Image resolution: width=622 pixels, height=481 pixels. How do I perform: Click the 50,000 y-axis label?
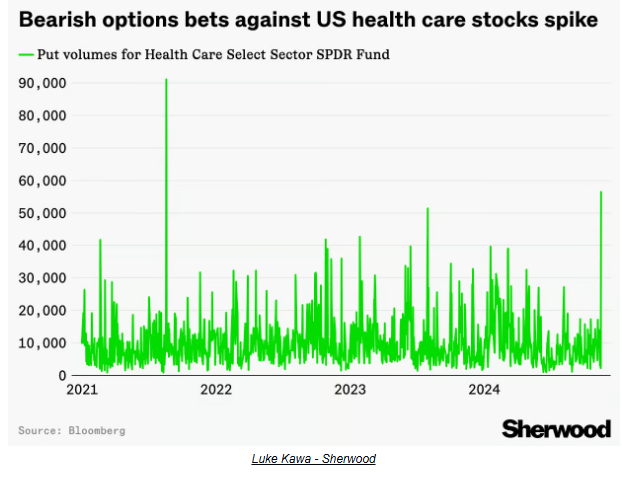click(43, 213)
